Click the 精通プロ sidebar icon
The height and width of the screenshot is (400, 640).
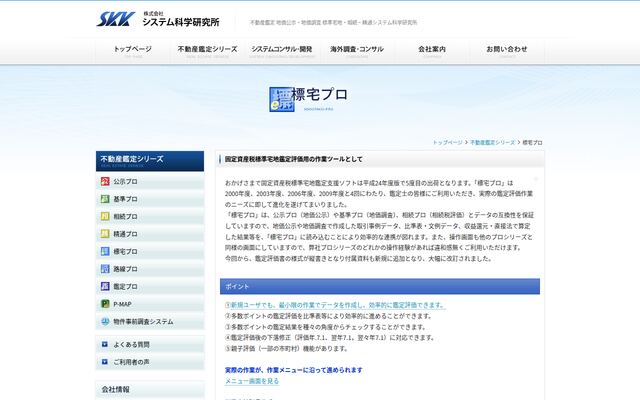pos(105,234)
